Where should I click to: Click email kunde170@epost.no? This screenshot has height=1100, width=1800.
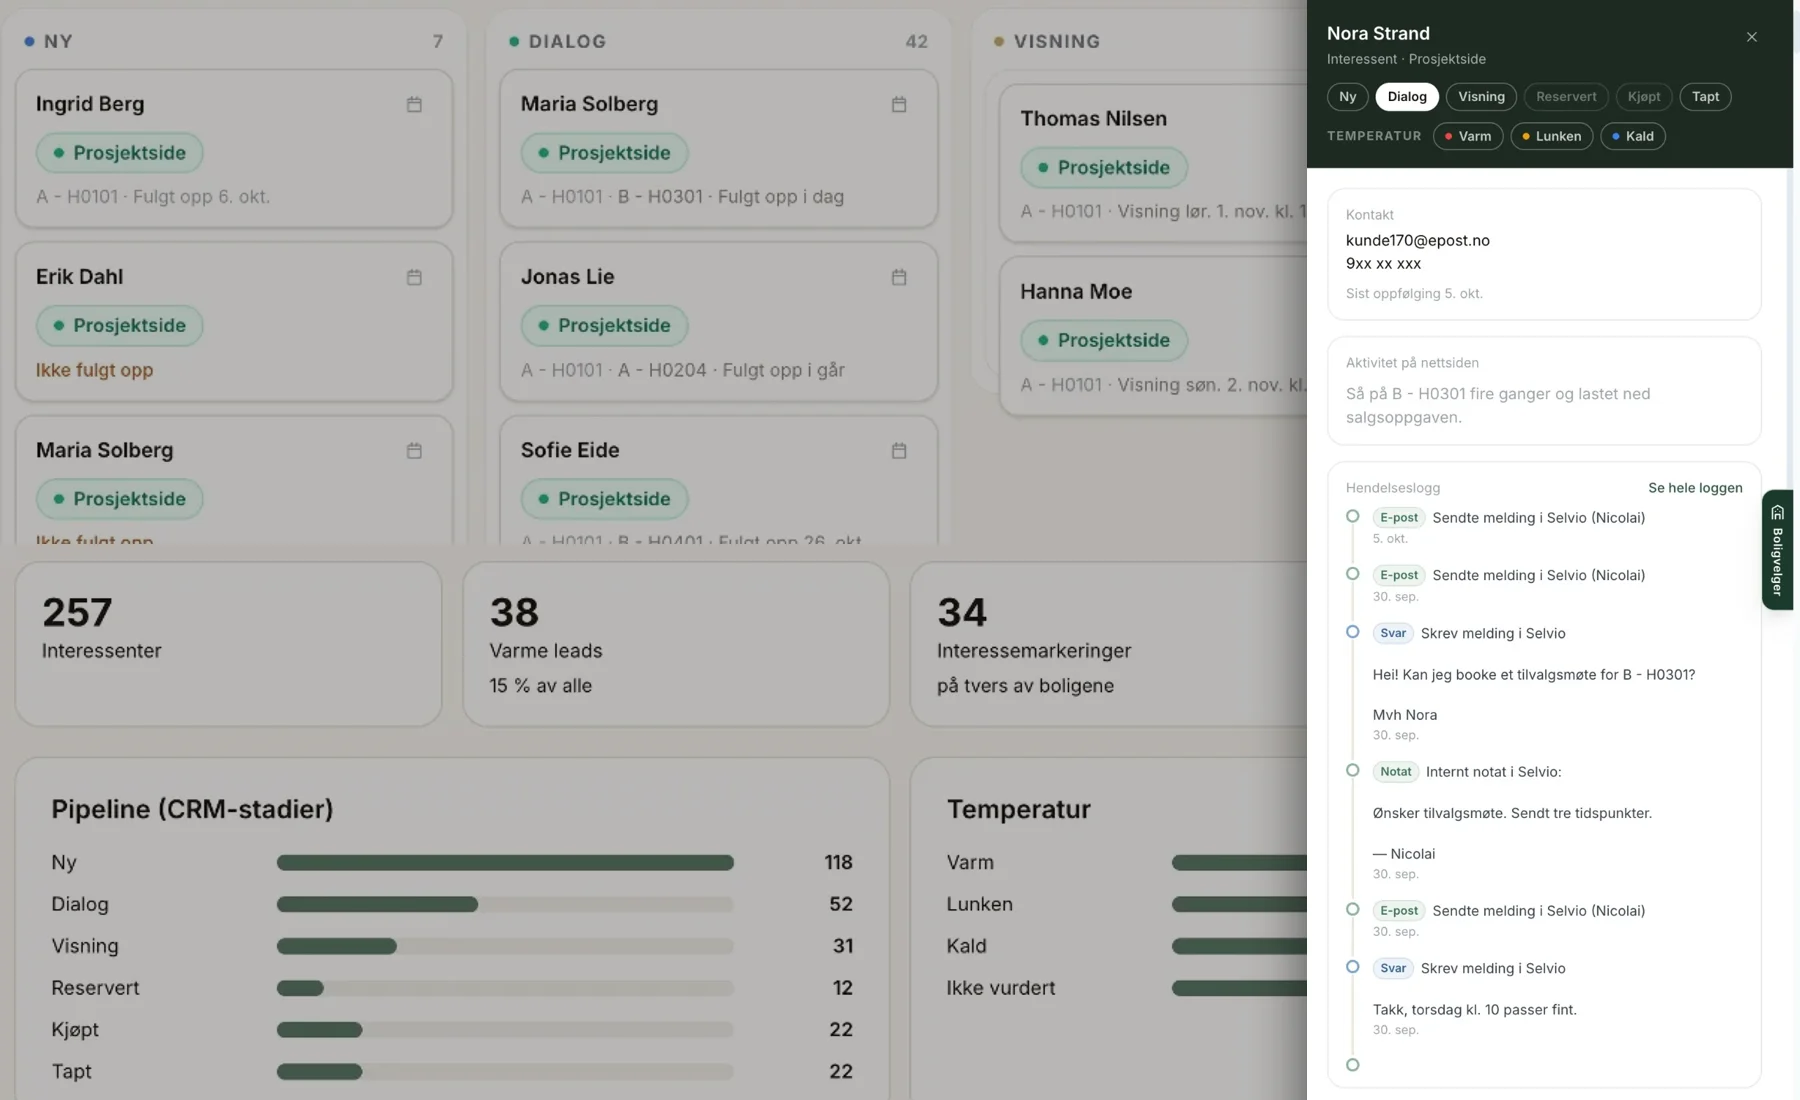point(1417,240)
